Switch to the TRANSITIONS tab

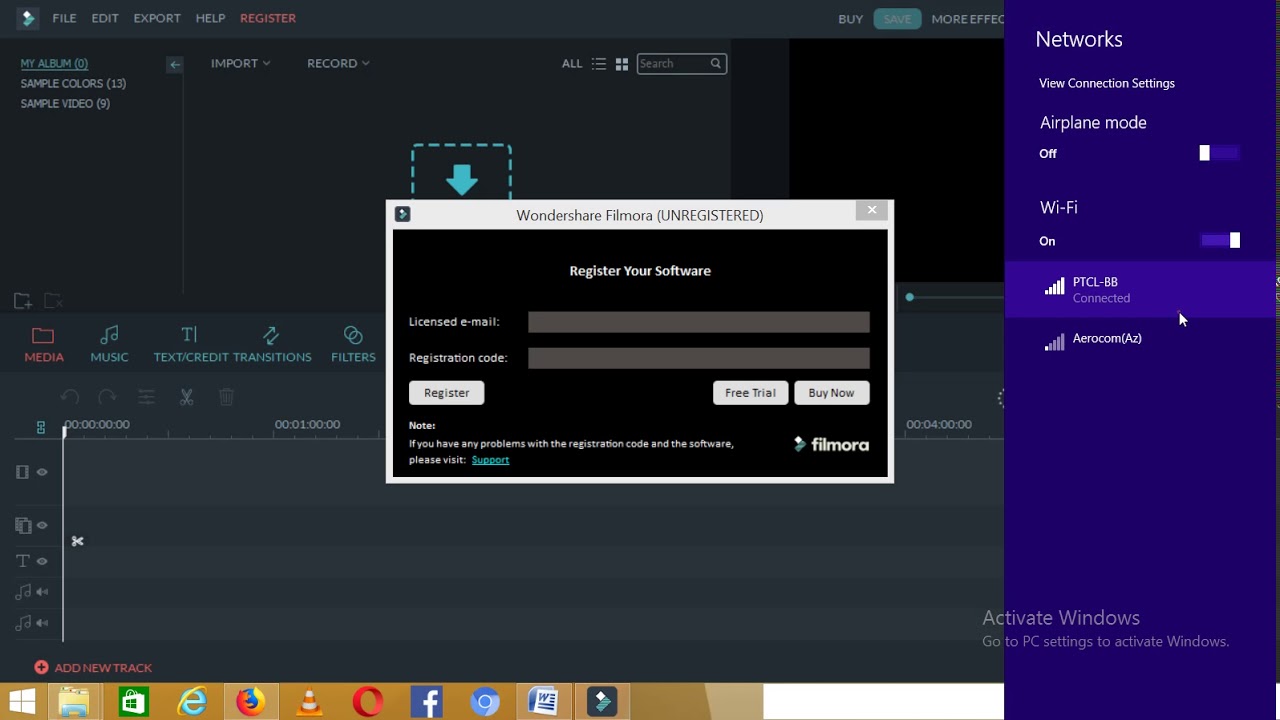(x=271, y=344)
